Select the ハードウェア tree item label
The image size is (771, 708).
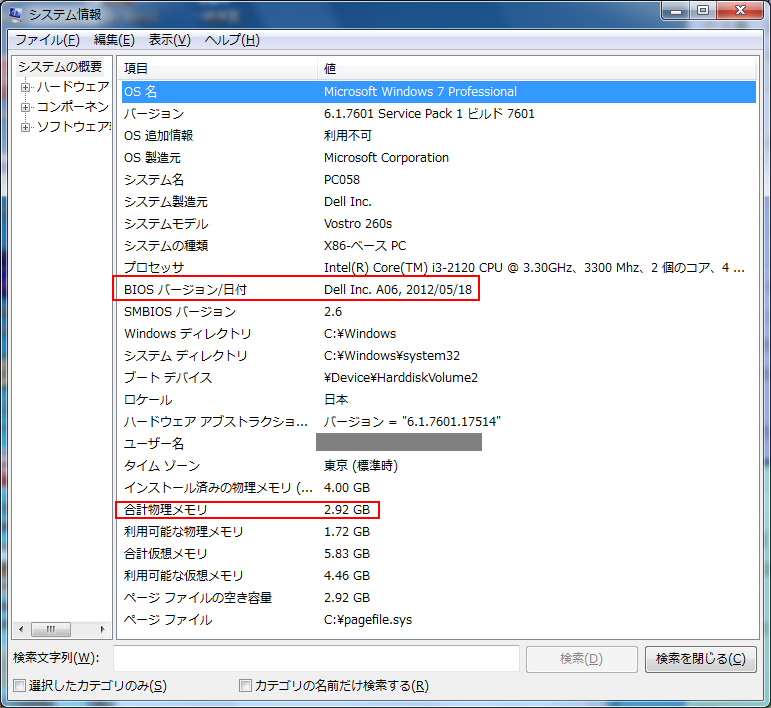(73, 87)
